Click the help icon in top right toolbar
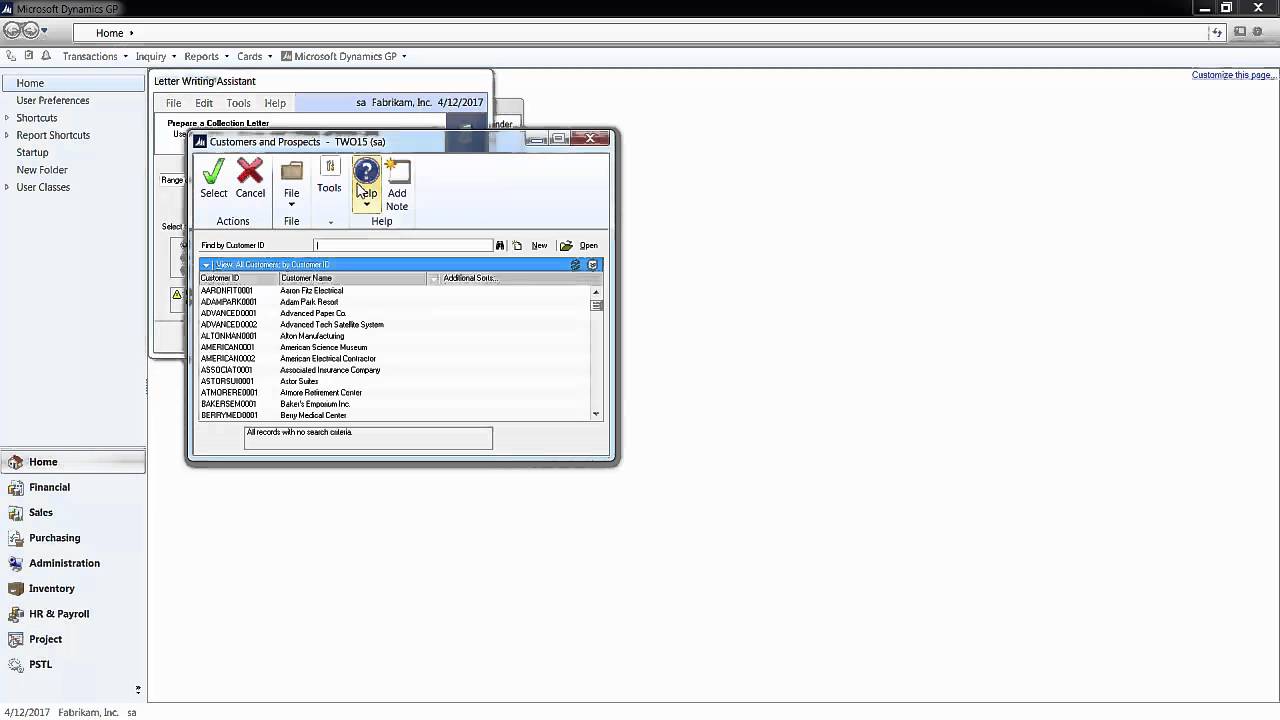The width and height of the screenshot is (1280, 720). 1257,32
